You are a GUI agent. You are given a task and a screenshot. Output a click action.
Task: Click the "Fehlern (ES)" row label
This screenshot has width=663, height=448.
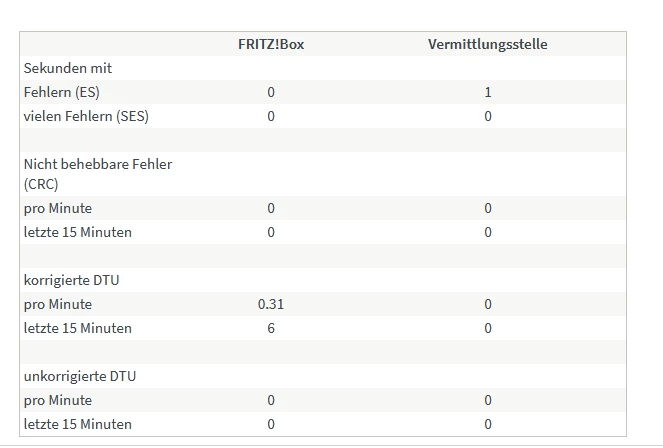[x=62, y=92]
